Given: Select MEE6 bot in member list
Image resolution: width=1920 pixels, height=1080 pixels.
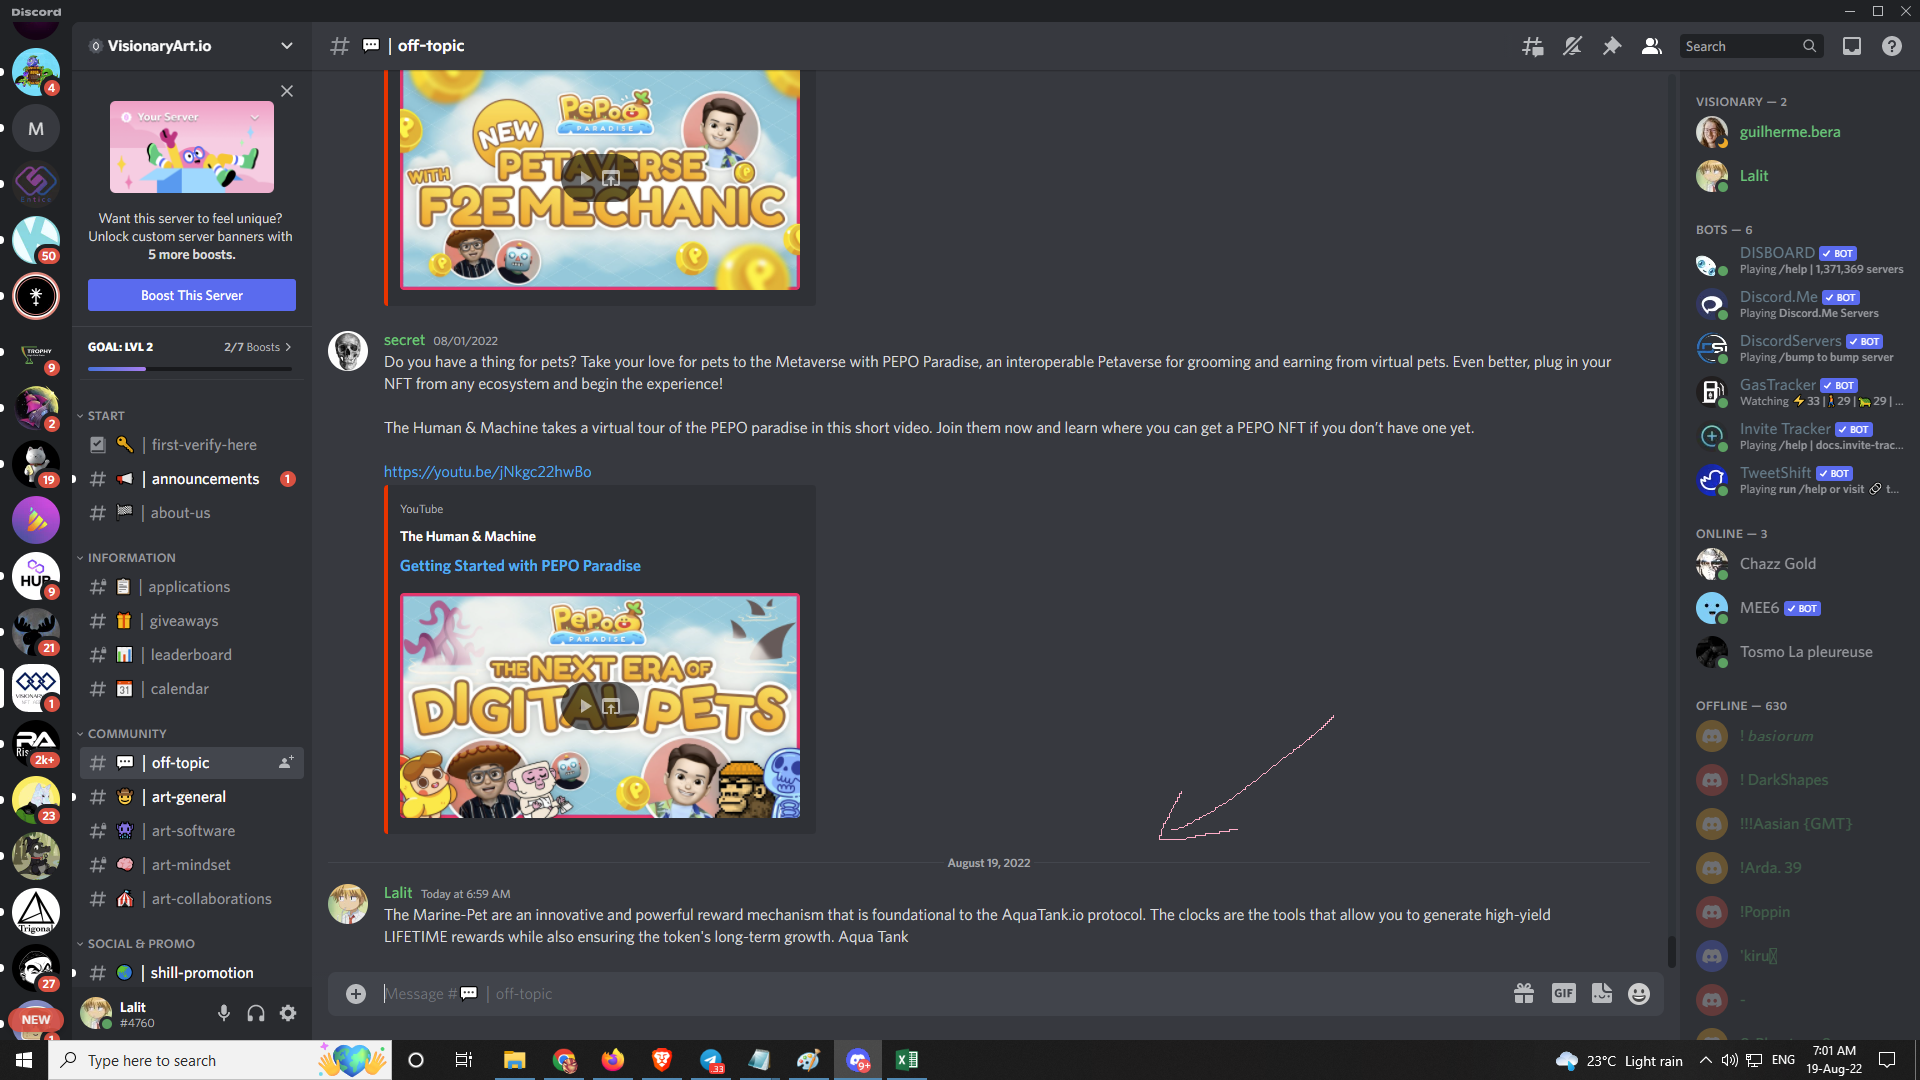Looking at the screenshot, I should [1800, 608].
